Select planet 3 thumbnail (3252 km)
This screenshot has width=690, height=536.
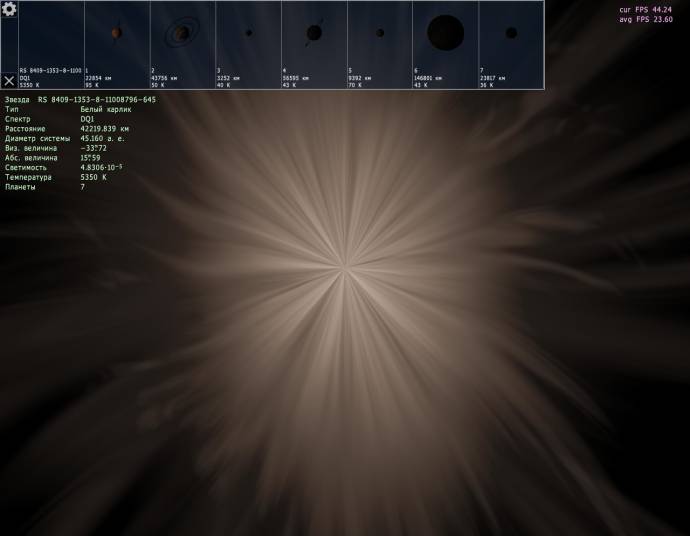click(248, 44)
